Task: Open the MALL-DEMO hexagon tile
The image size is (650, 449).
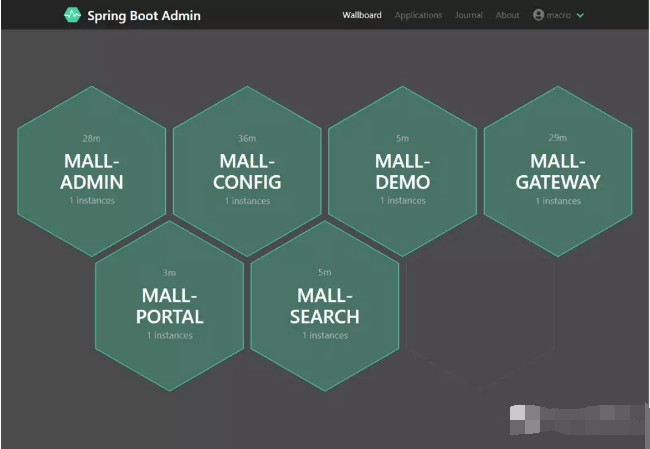Action: [403, 171]
